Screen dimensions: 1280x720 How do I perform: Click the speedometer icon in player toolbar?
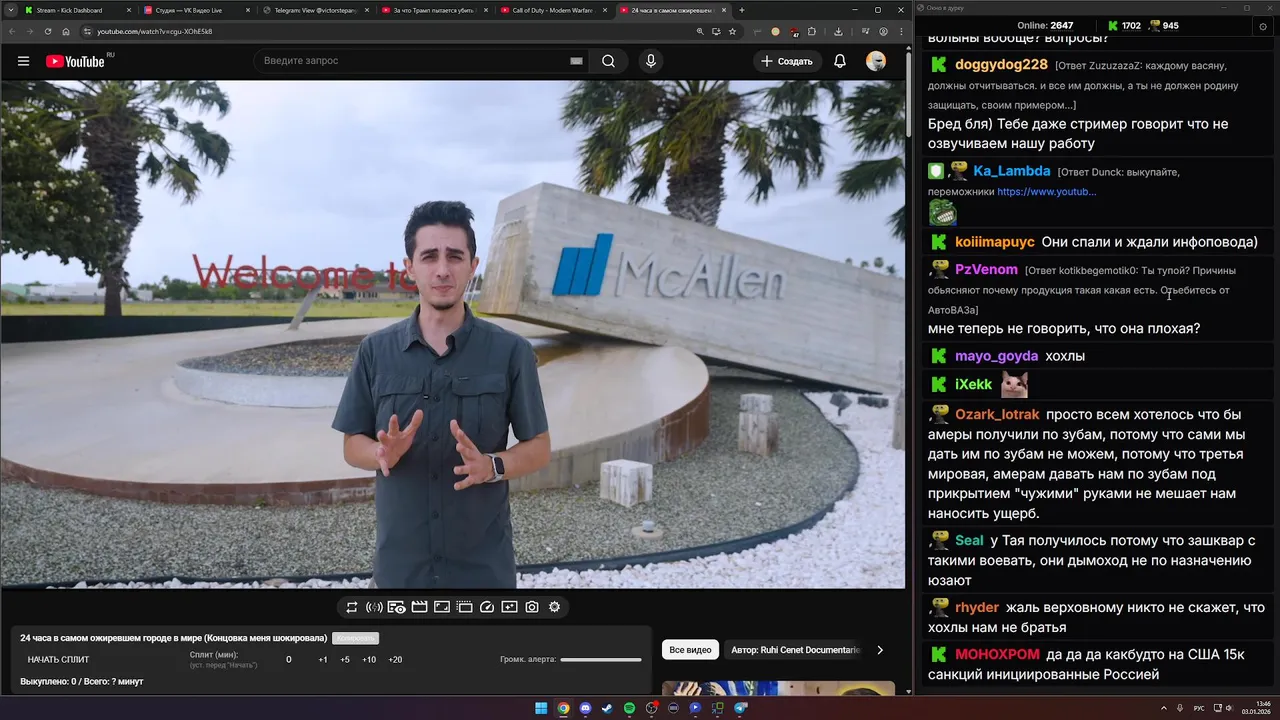(x=487, y=607)
